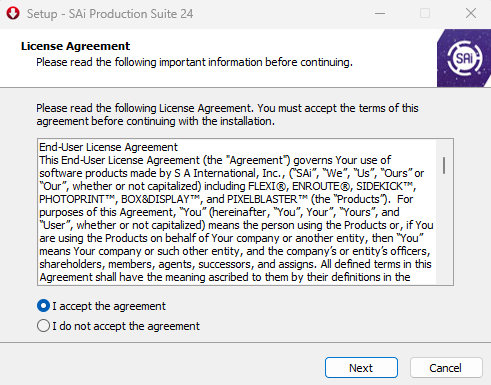The width and height of the screenshot is (491, 385).
Task: Click the license text scrollbar thumb
Action: (444, 165)
